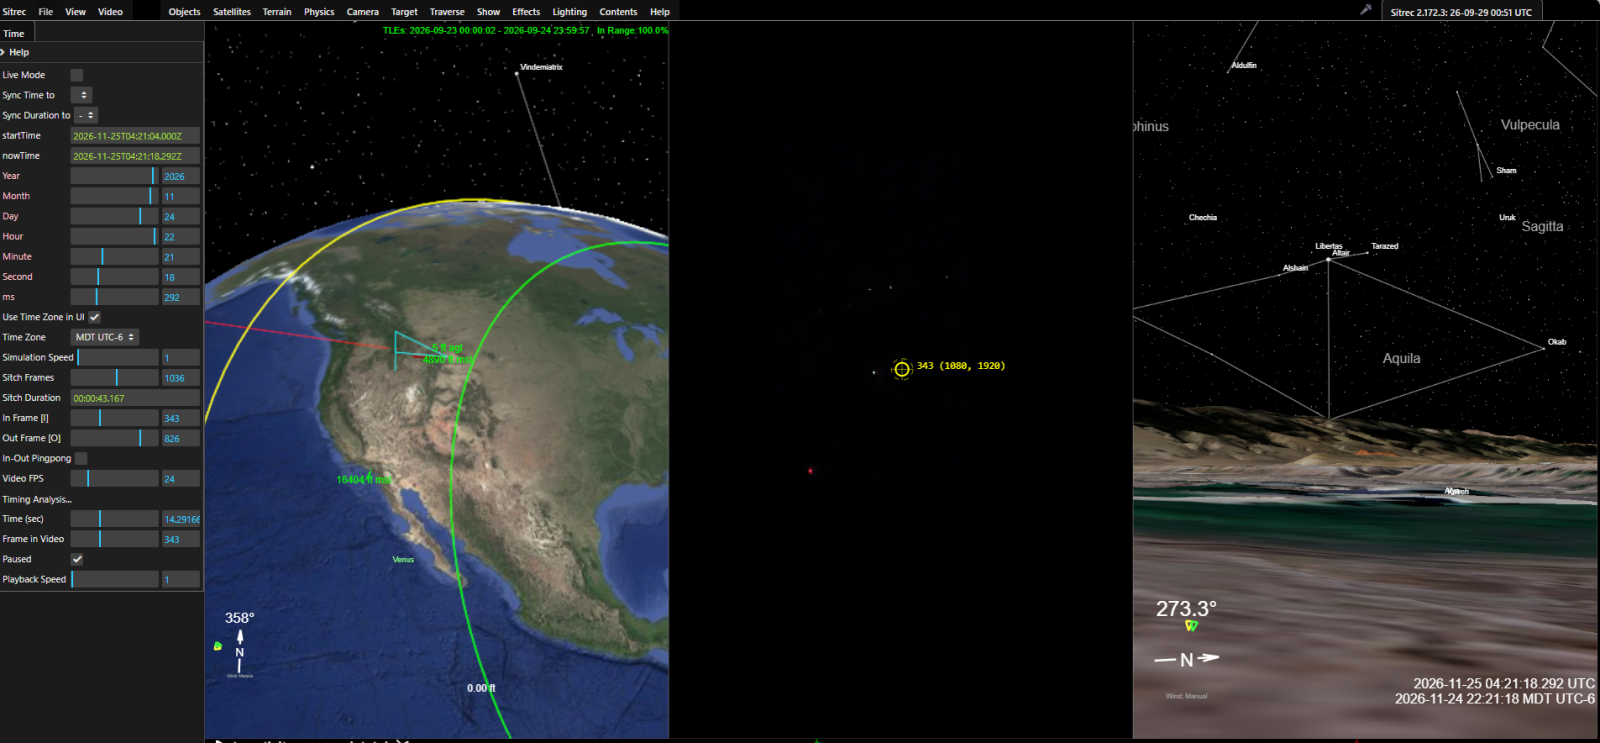1600x743 pixels.
Task: Click the Minute slider
Action: pos(114,257)
